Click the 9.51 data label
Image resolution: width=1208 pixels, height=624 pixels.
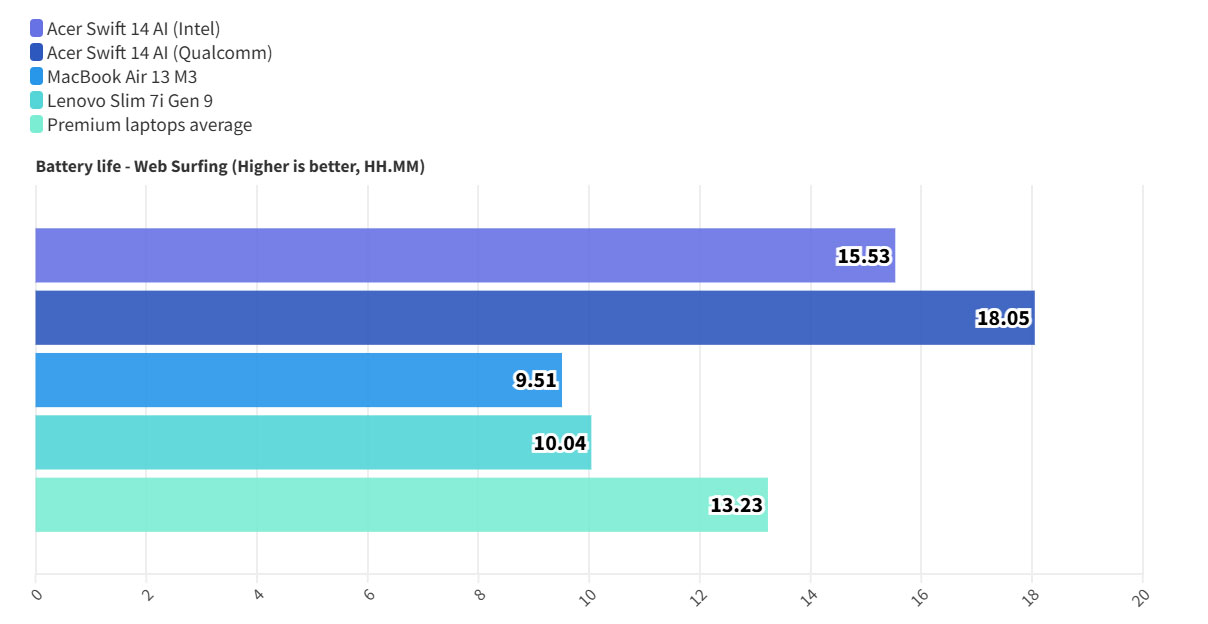click(x=535, y=380)
